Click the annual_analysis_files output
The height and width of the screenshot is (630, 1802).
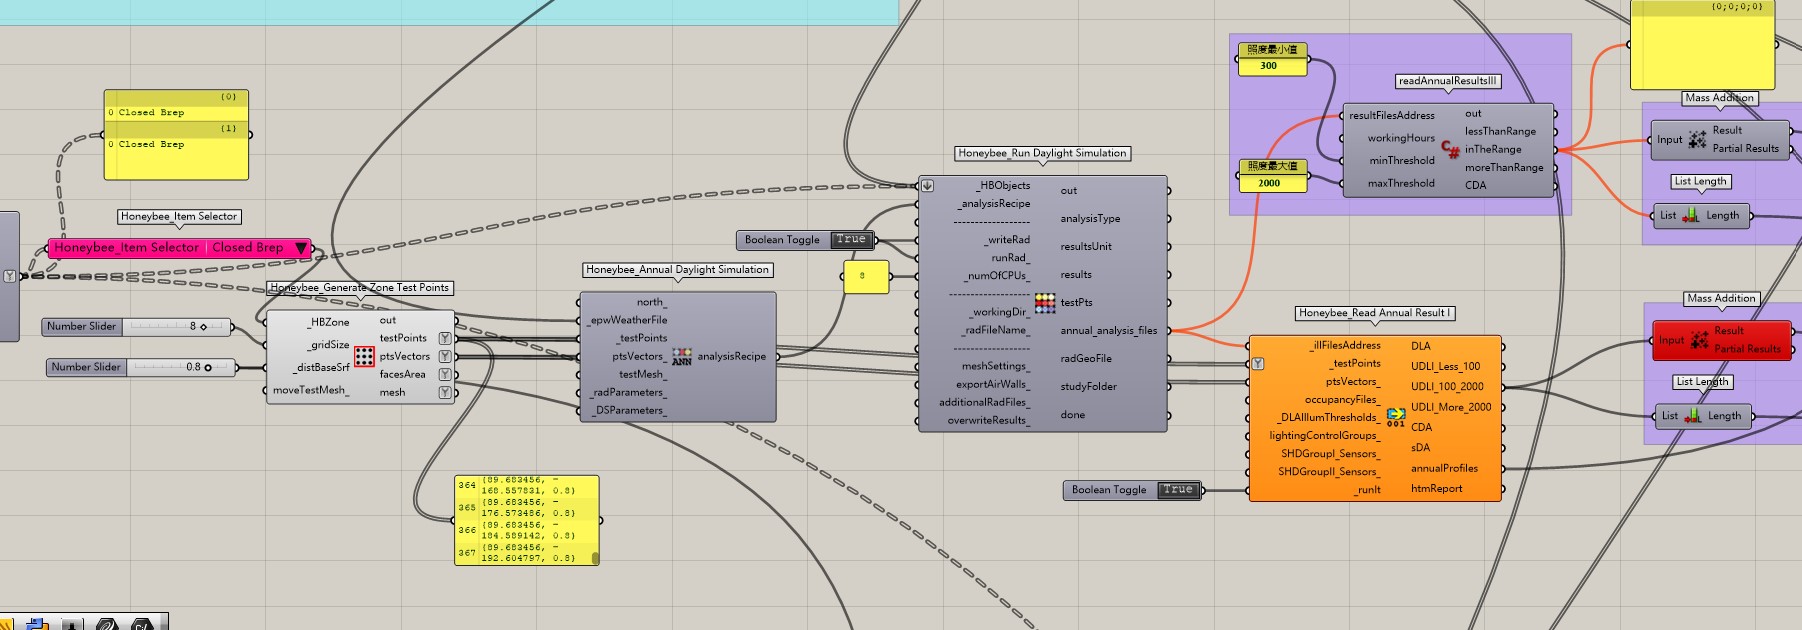1109,330
